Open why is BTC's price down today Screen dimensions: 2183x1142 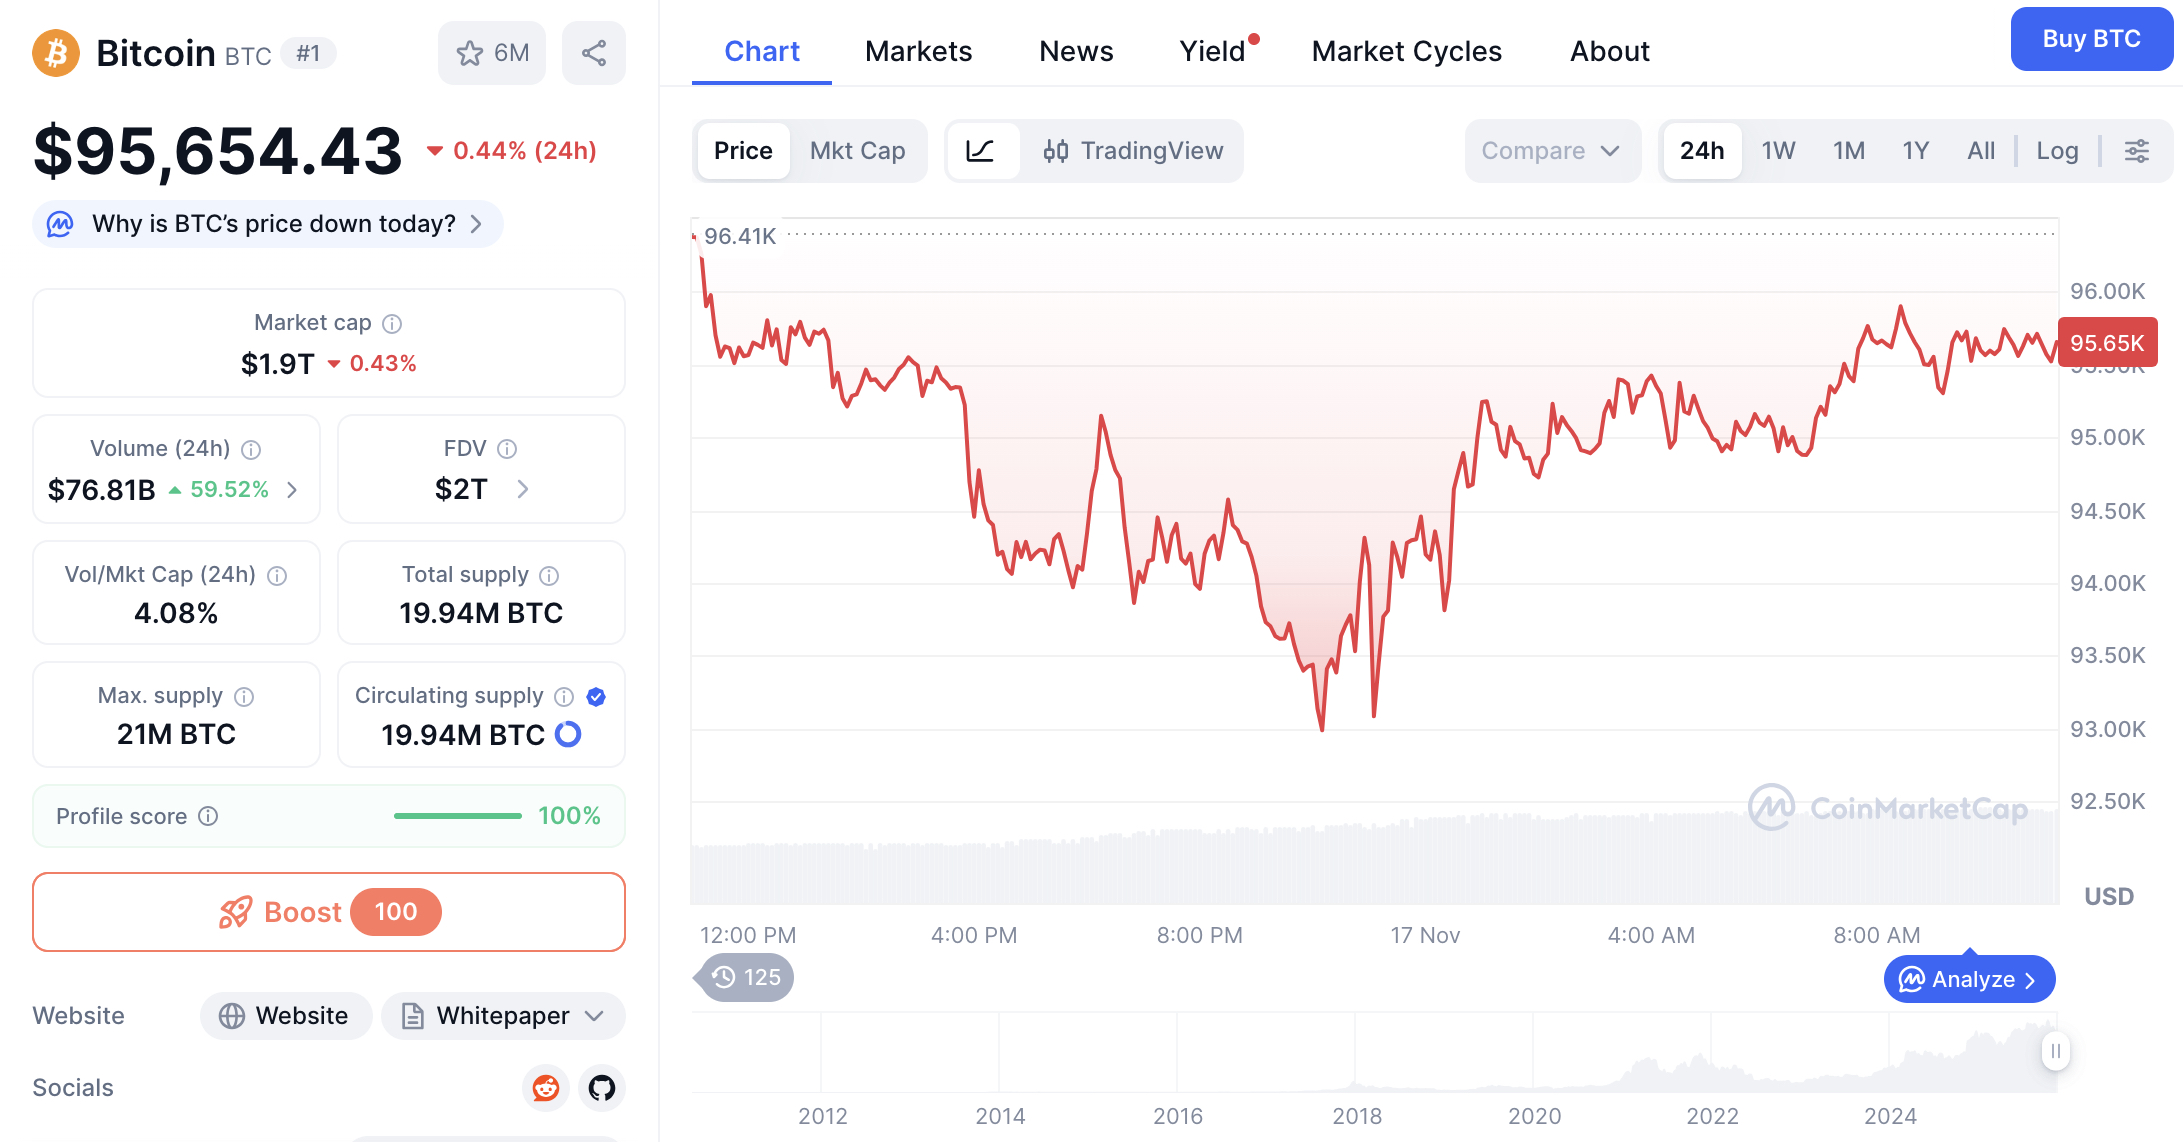tap(267, 223)
